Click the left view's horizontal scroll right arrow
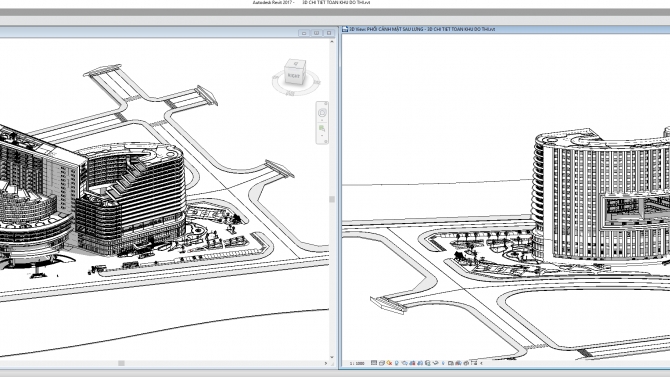This screenshot has width=670, height=377. (326, 363)
